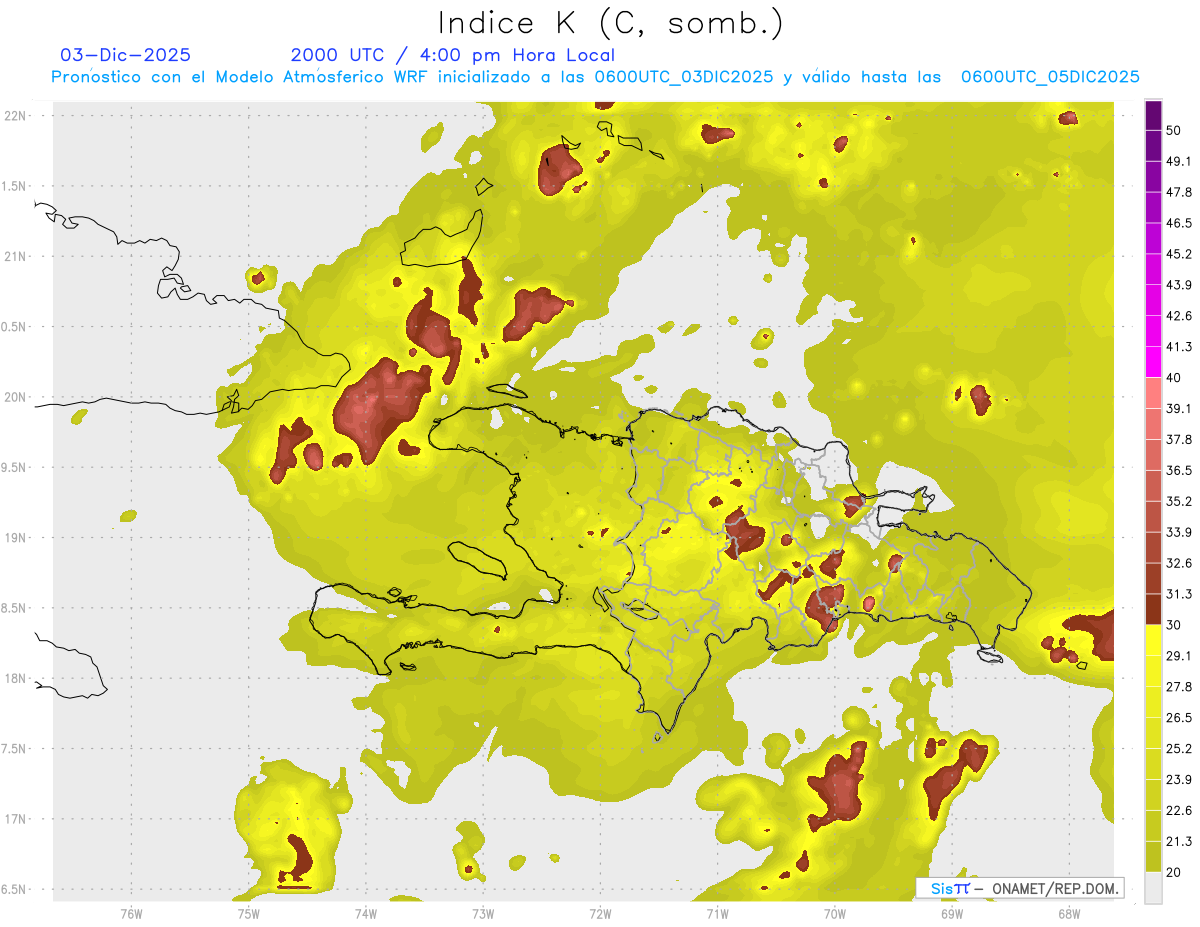
Task: Select latitude label '19N'
Action: [16, 537]
